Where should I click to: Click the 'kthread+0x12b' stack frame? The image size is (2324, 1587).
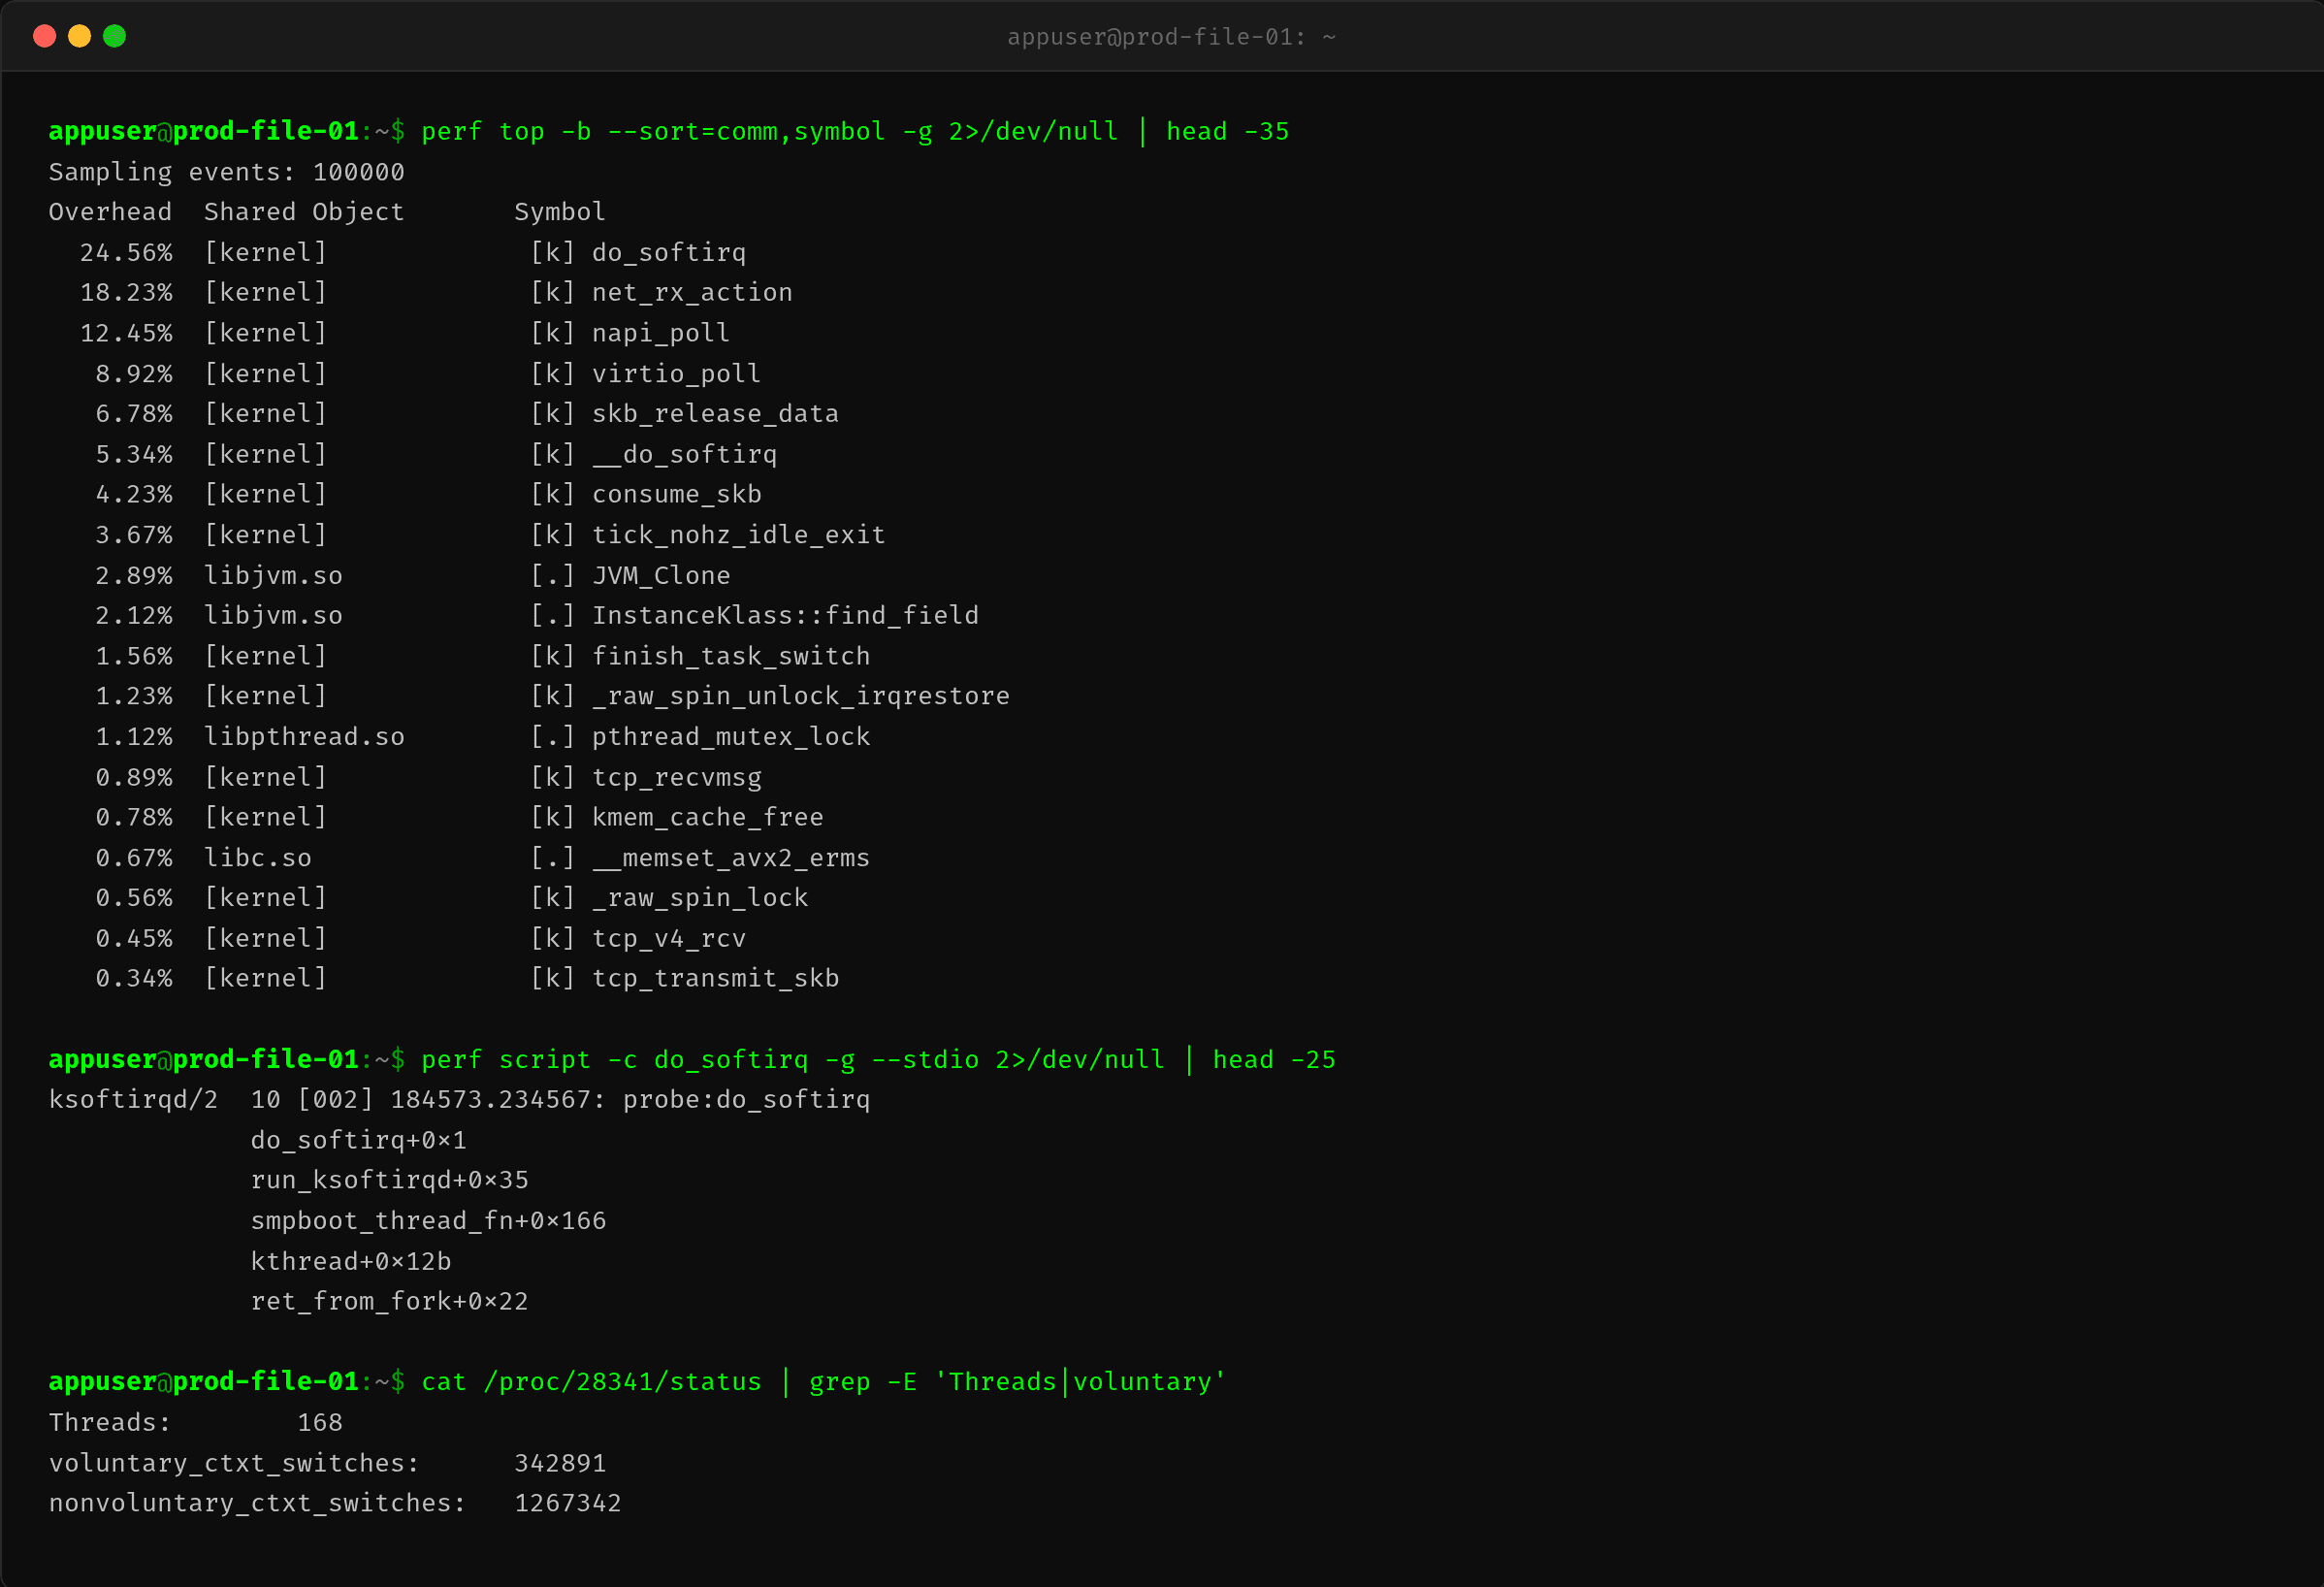pos(350,1261)
